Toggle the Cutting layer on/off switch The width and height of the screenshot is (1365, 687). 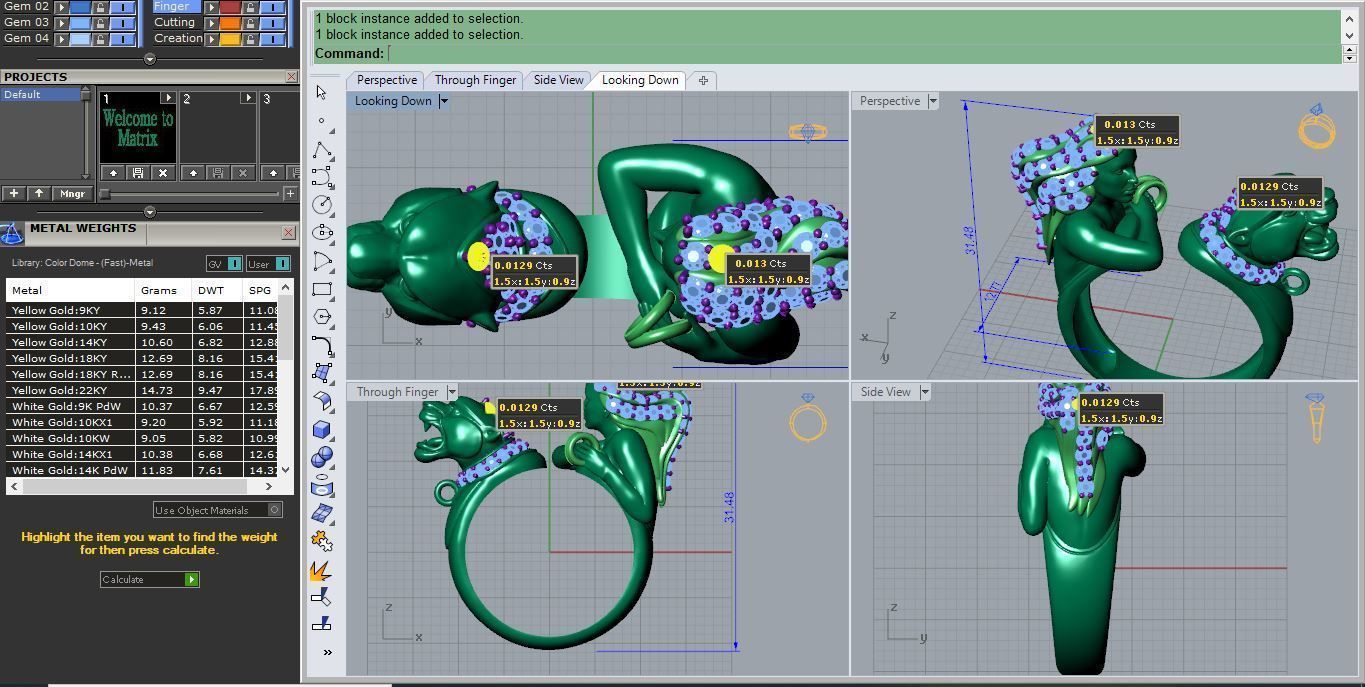click(x=272, y=22)
